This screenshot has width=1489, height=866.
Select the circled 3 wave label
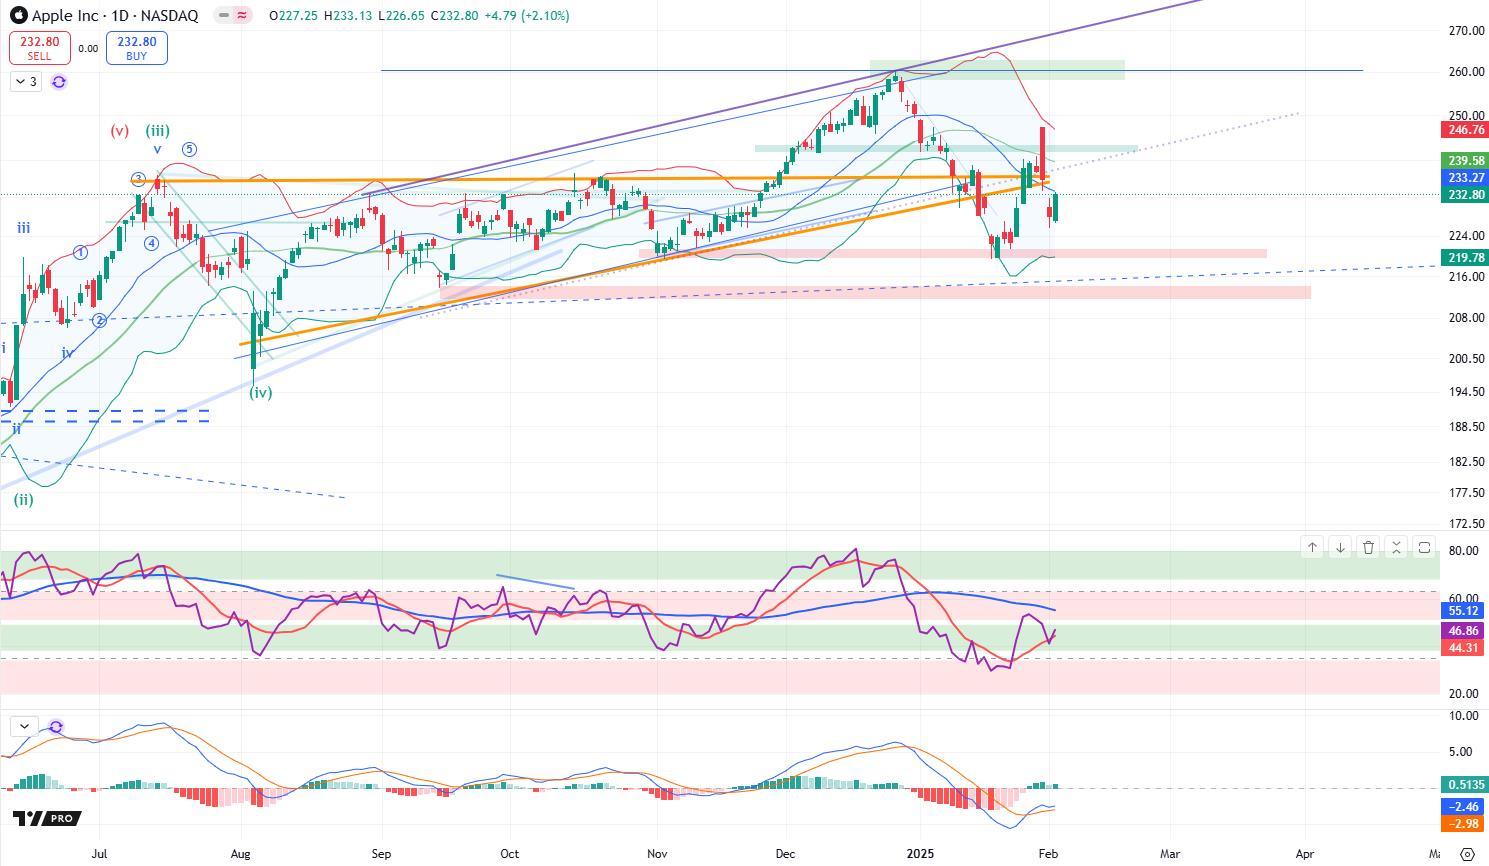point(138,180)
